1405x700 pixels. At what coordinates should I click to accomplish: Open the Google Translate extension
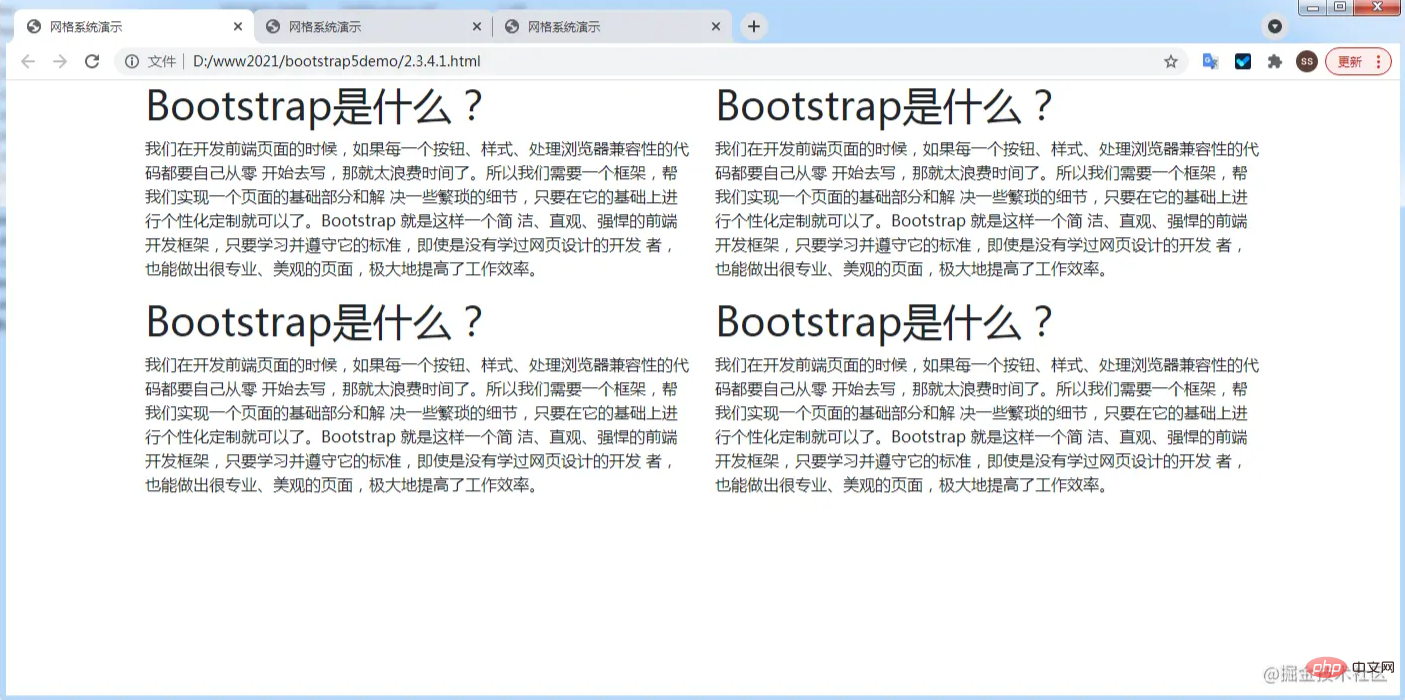pyautogui.click(x=1210, y=62)
